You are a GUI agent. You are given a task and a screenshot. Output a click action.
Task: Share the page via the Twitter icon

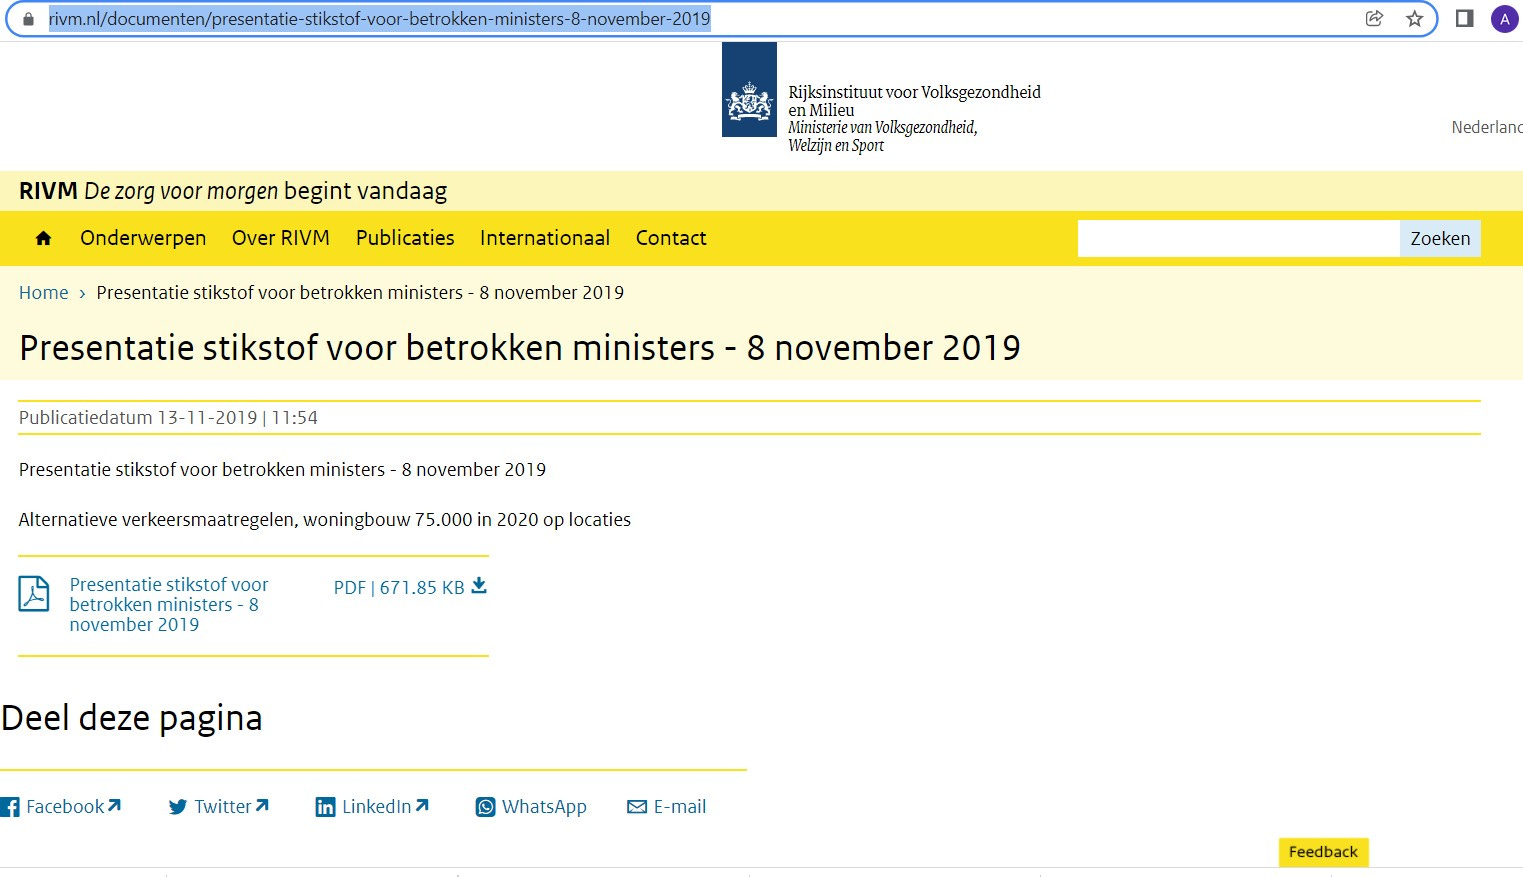coord(178,806)
